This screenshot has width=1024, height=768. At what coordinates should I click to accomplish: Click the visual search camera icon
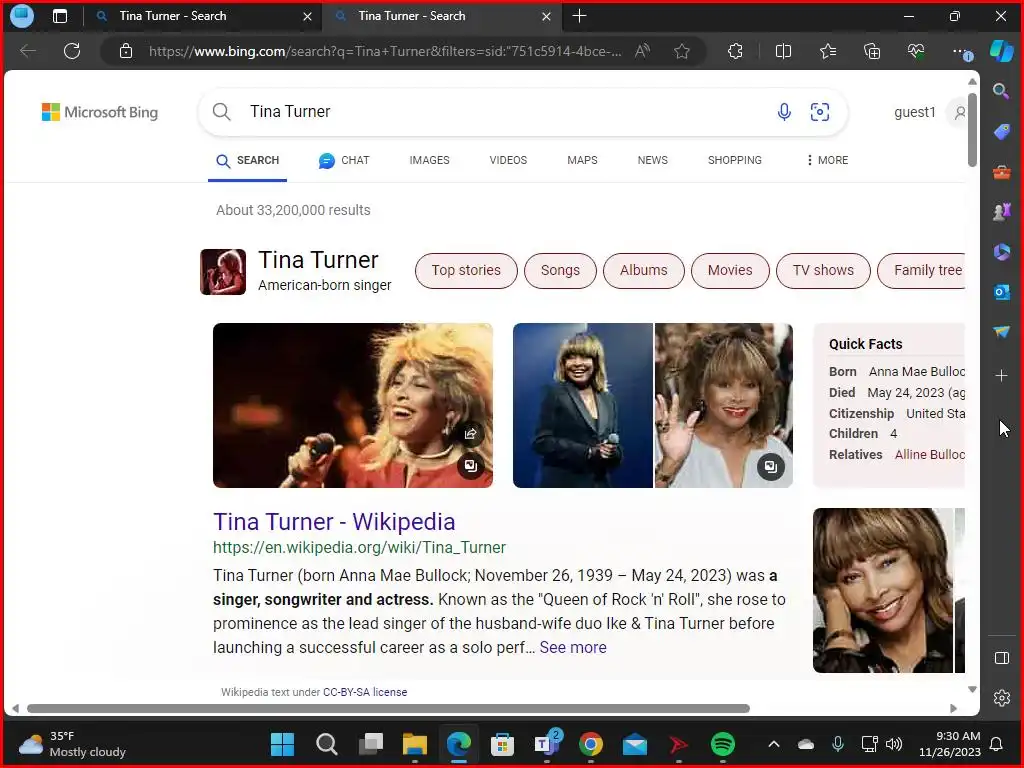coord(820,112)
